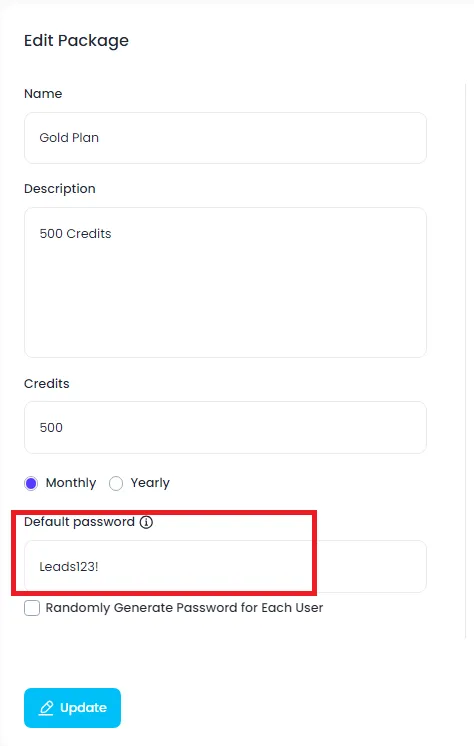The height and width of the screenshot is (746, 474).
Task: Click the Default password field with Leads123!
Action: (x=225, y=566)
